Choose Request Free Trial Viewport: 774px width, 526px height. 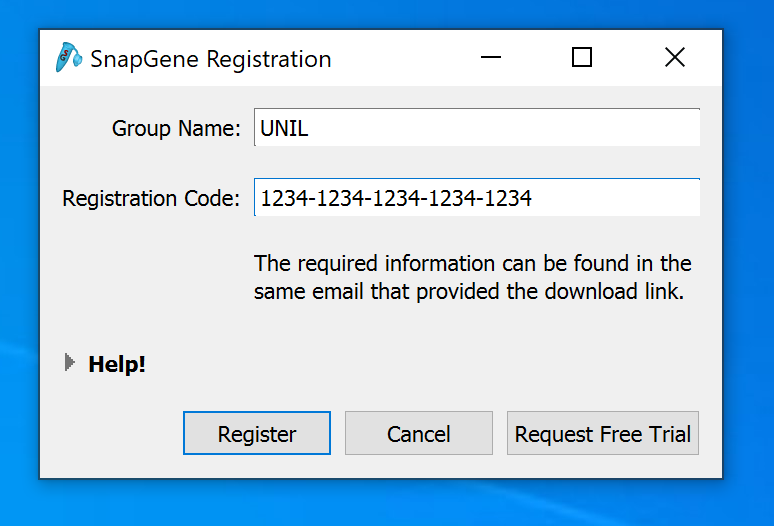602,434
